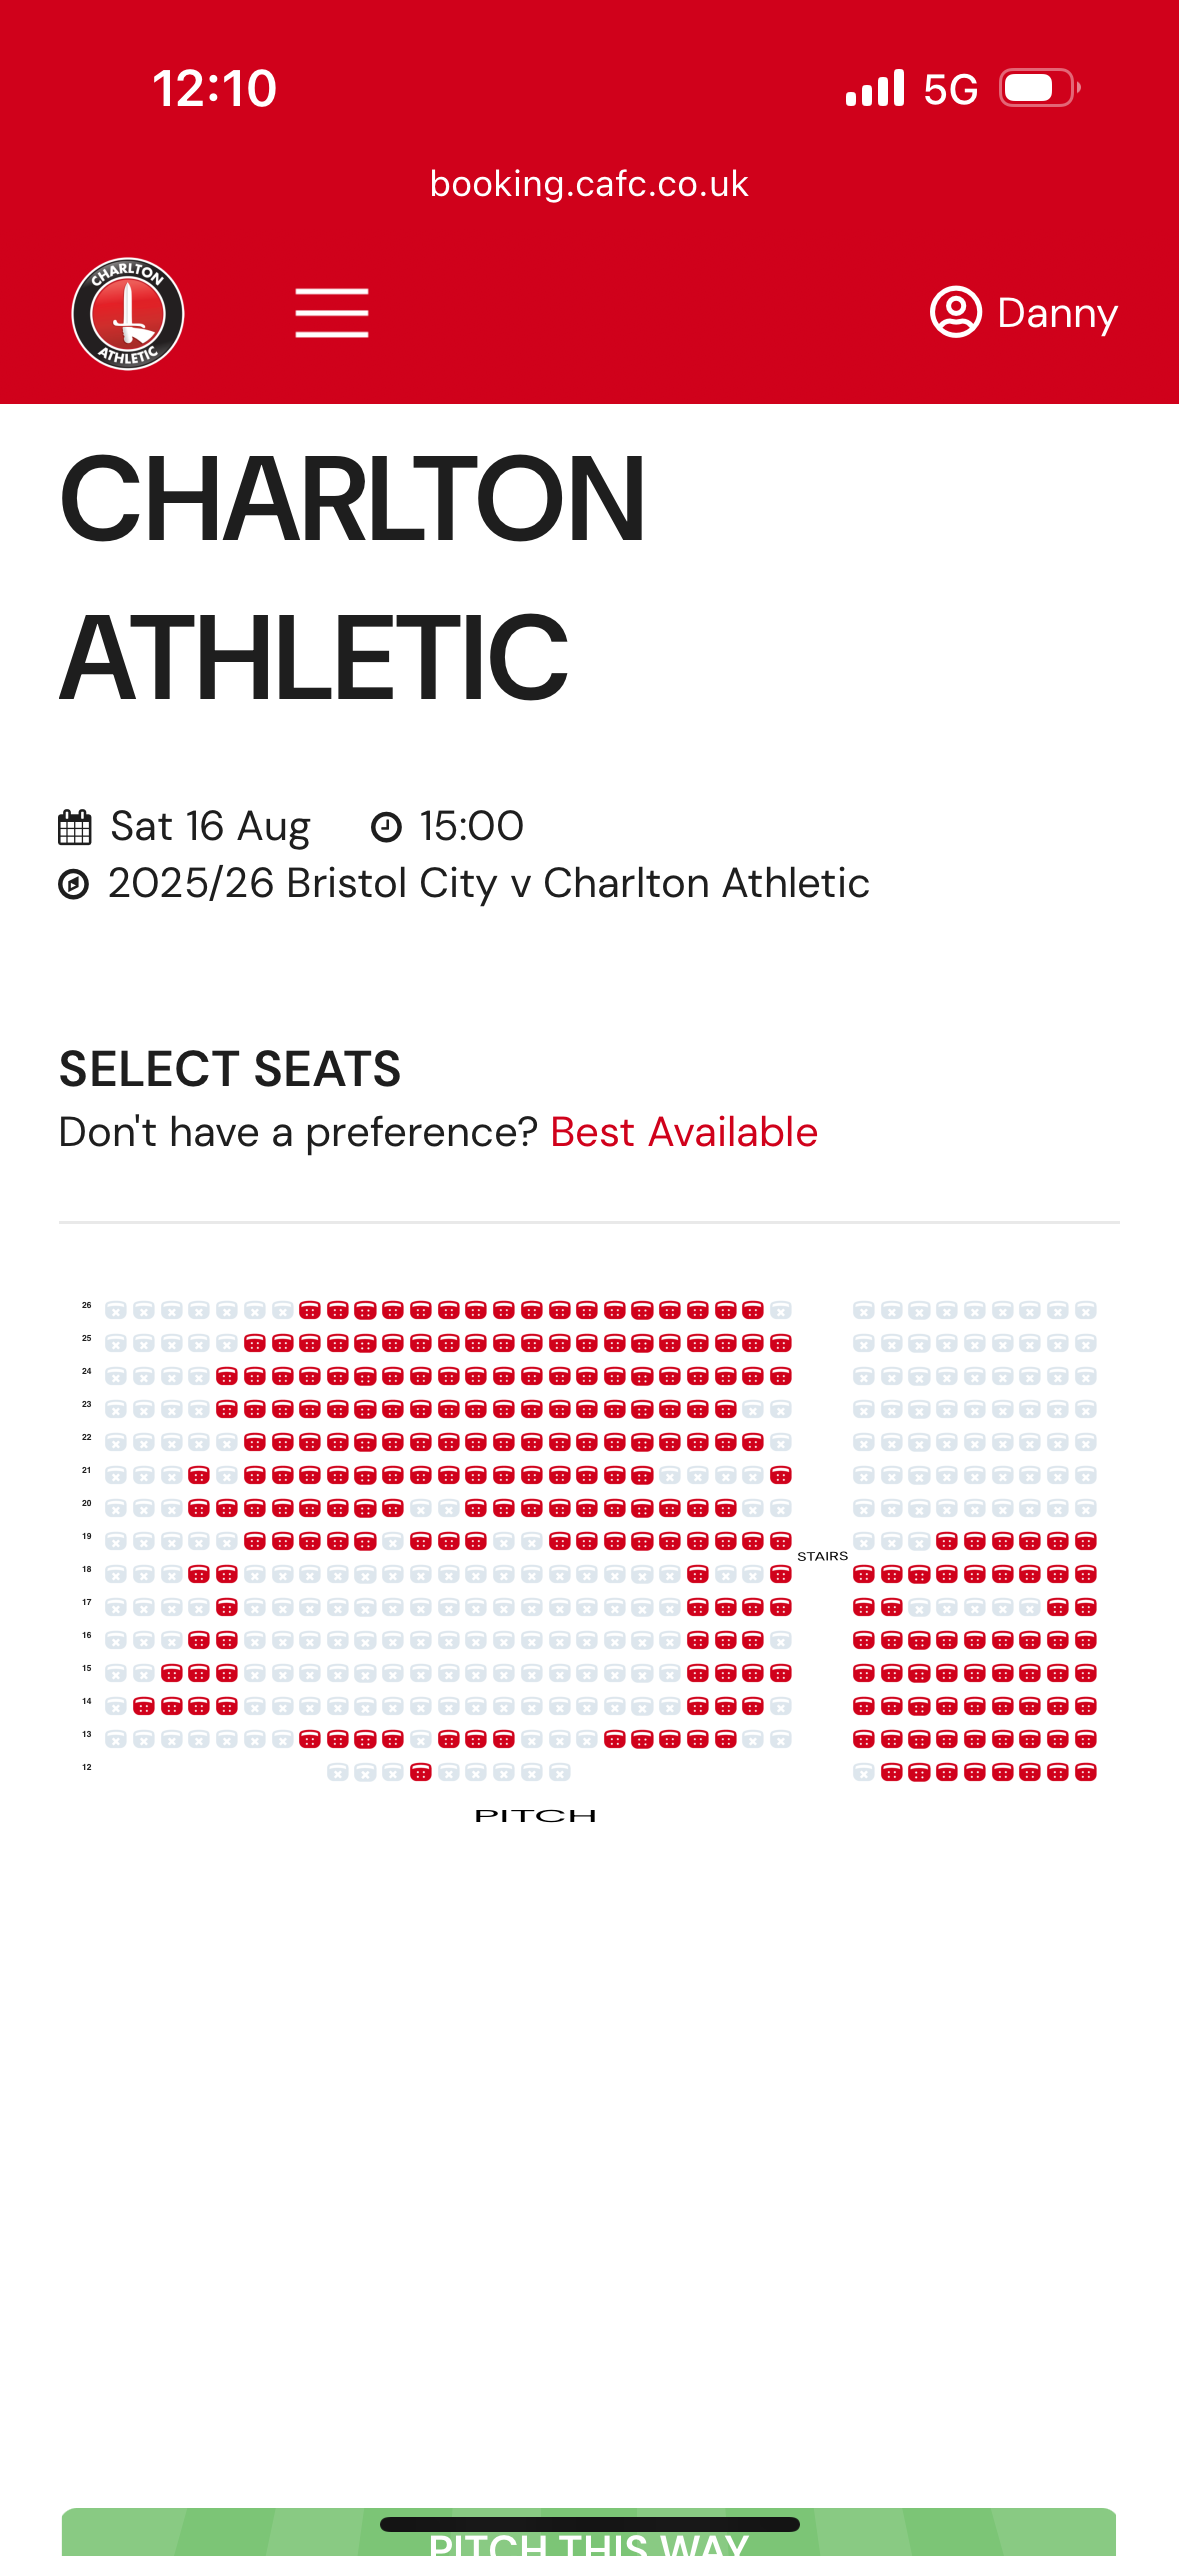This screenshot has width=1179, height=2556.
Task: Select the first red seat in row 26
Action: coord(310,1311)
